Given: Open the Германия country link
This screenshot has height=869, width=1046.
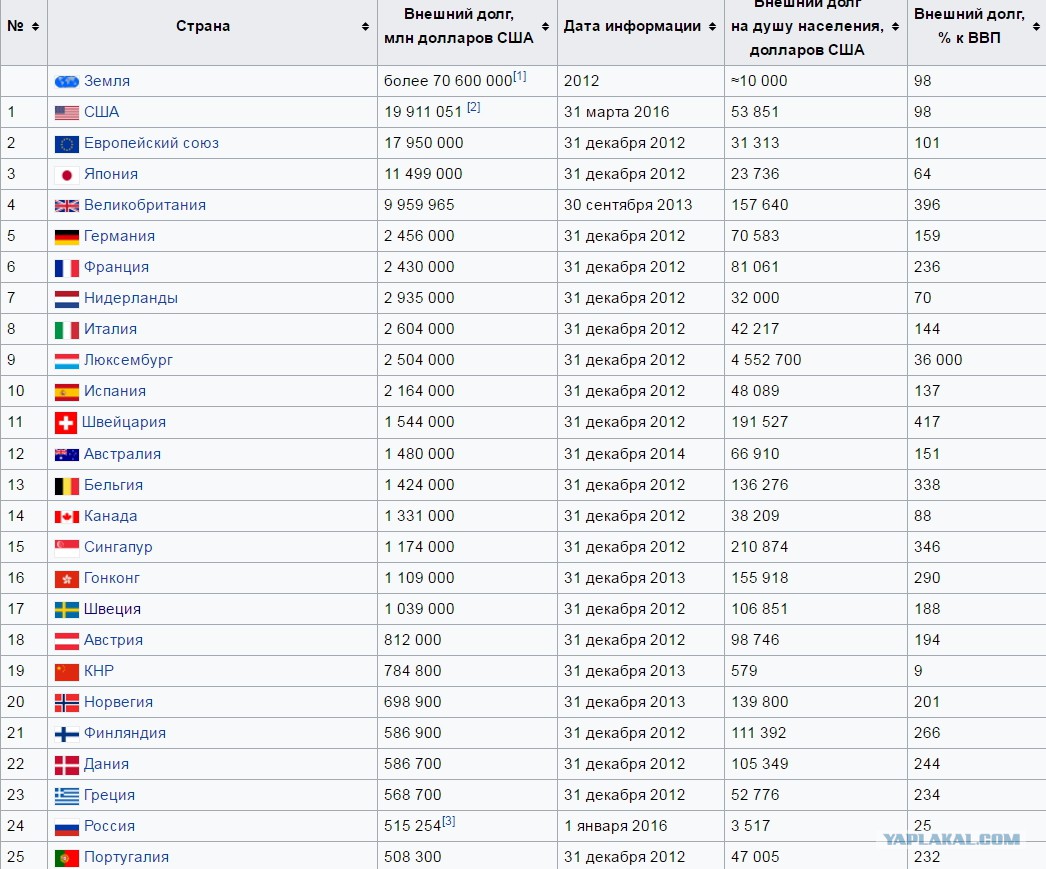Looking at the screenshot, I should 119,236.
